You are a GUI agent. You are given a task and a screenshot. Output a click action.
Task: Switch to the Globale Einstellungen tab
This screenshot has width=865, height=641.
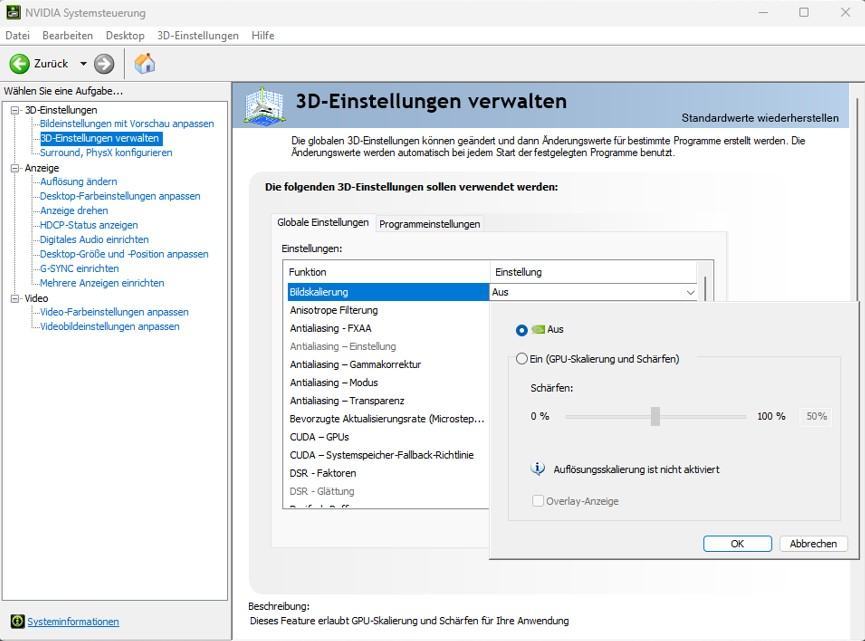[x=323, y=222]
